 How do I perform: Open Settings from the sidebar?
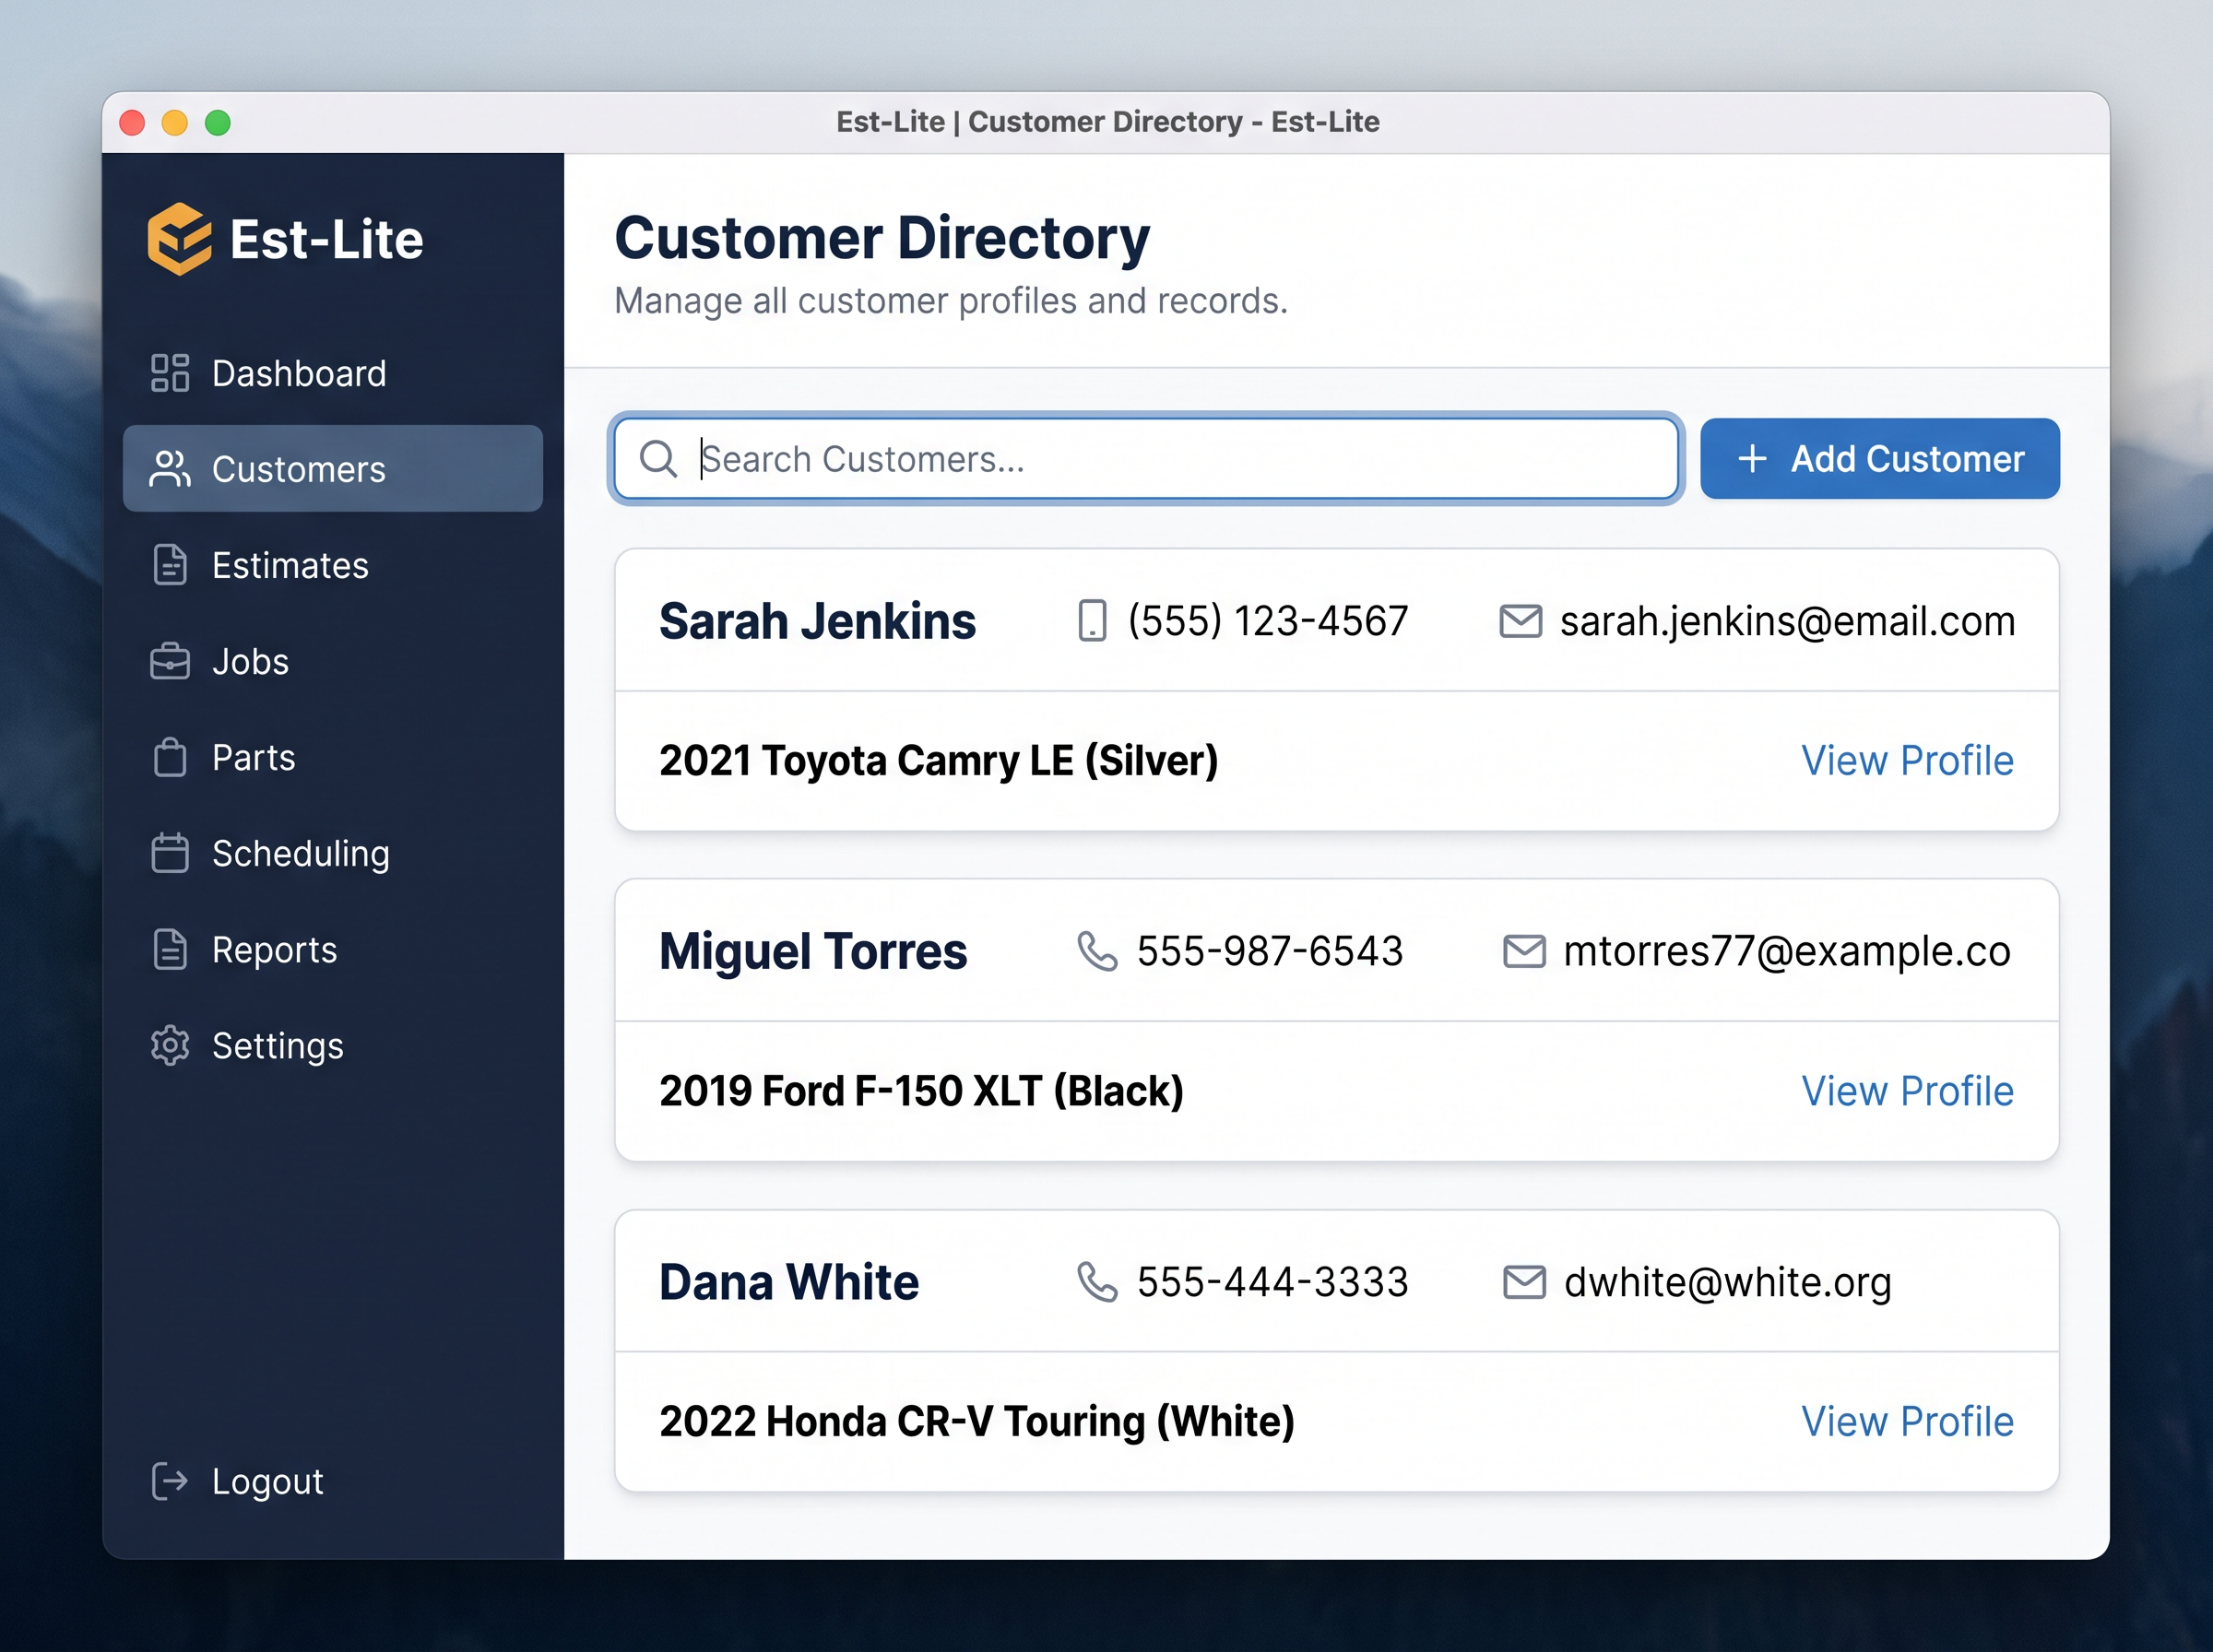coord(277,1045)
